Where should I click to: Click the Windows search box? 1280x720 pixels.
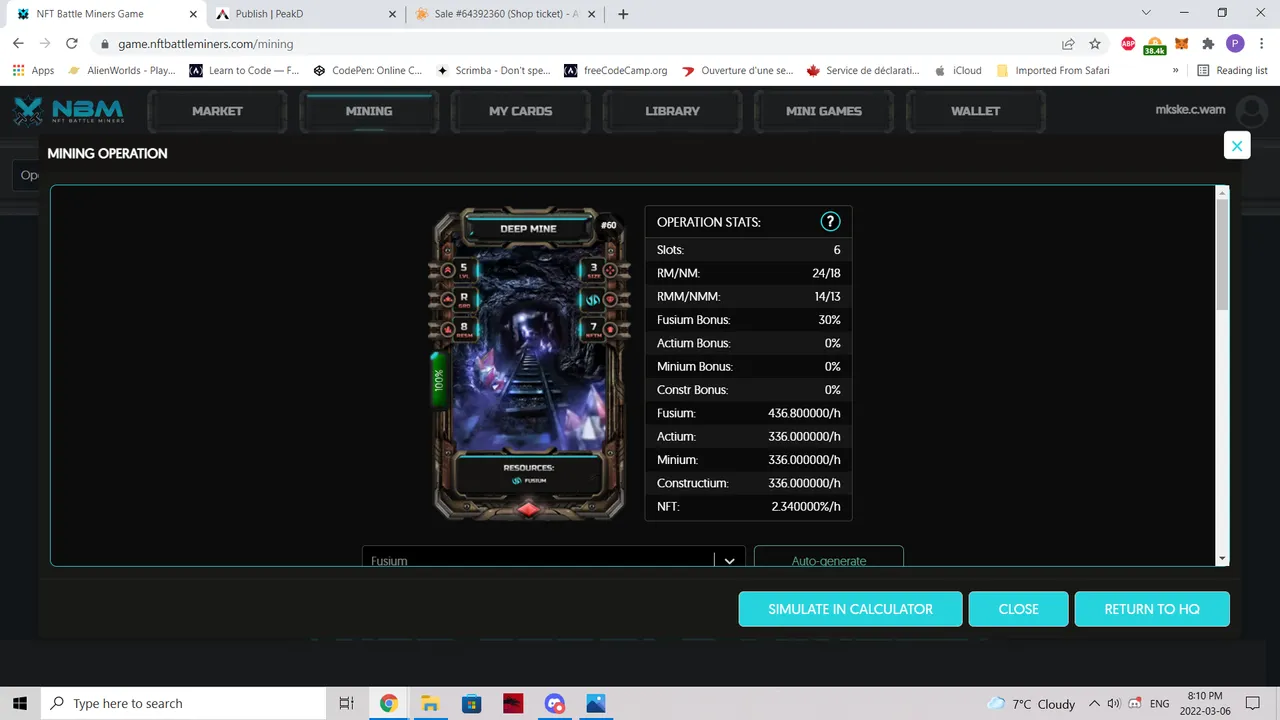tap(183, 704)
